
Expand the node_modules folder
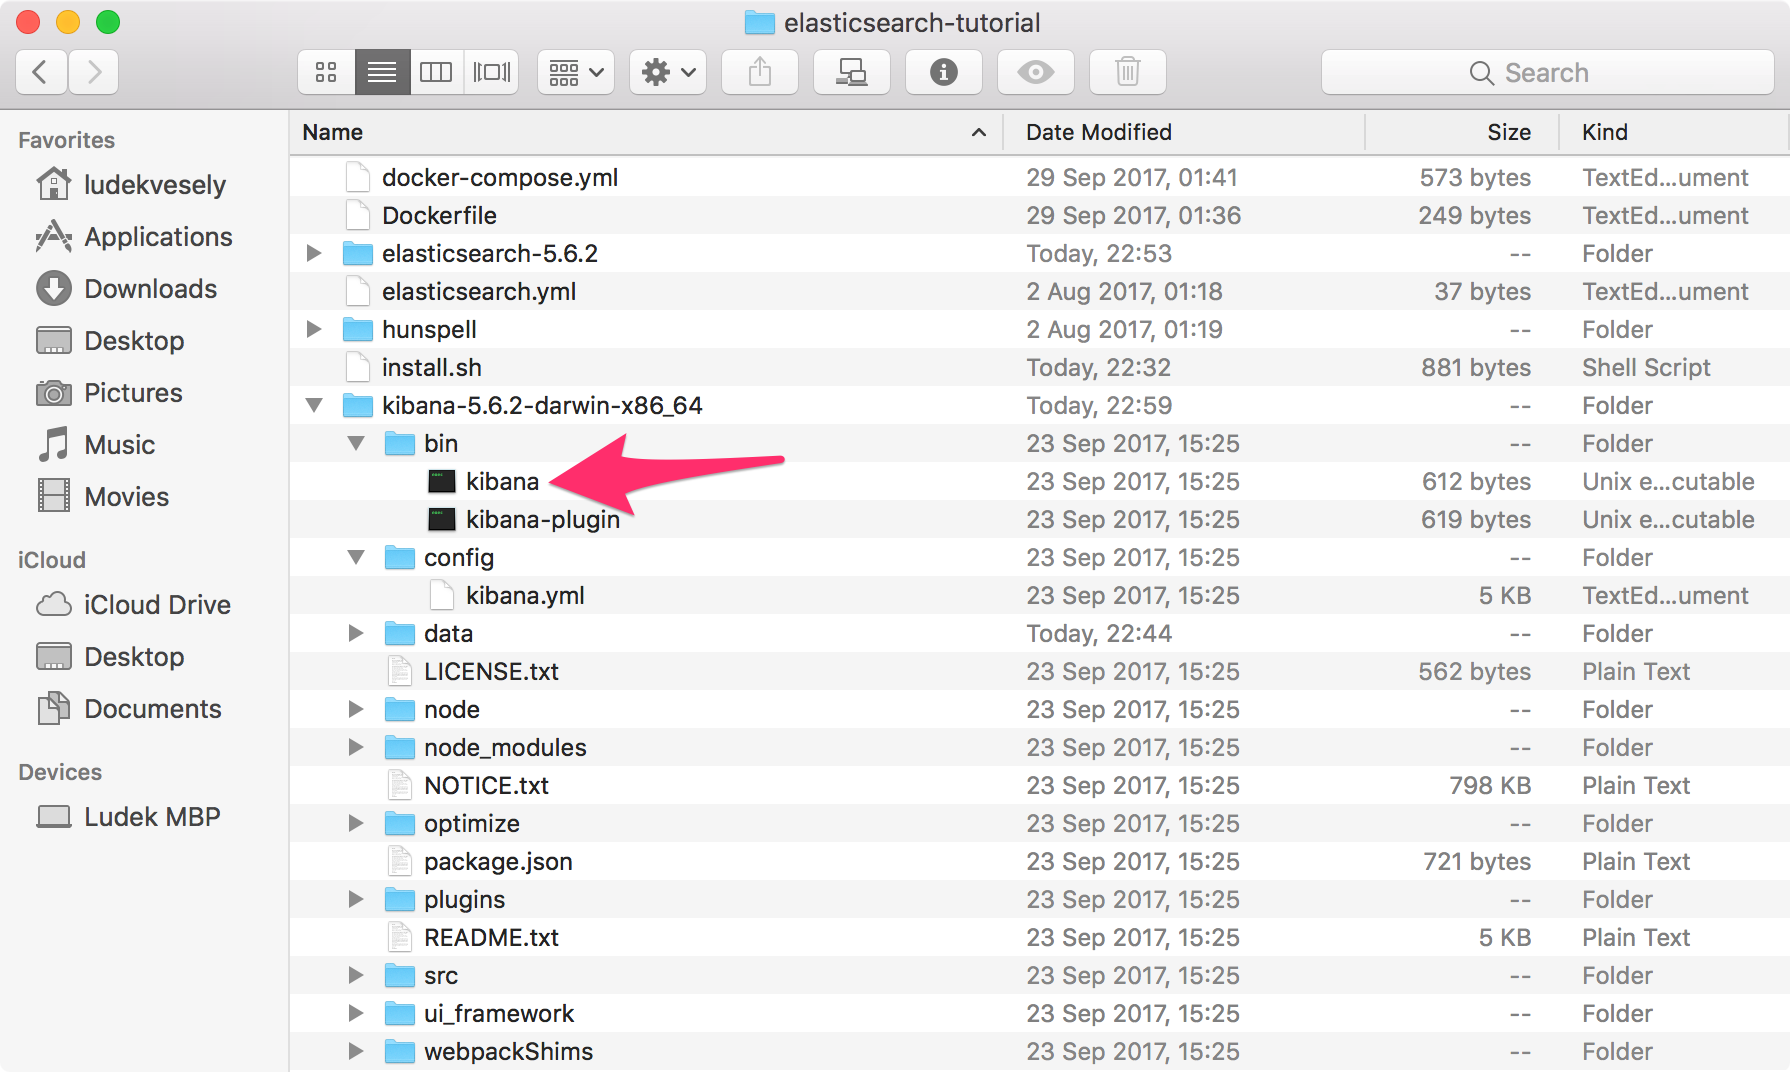[356, 747]
